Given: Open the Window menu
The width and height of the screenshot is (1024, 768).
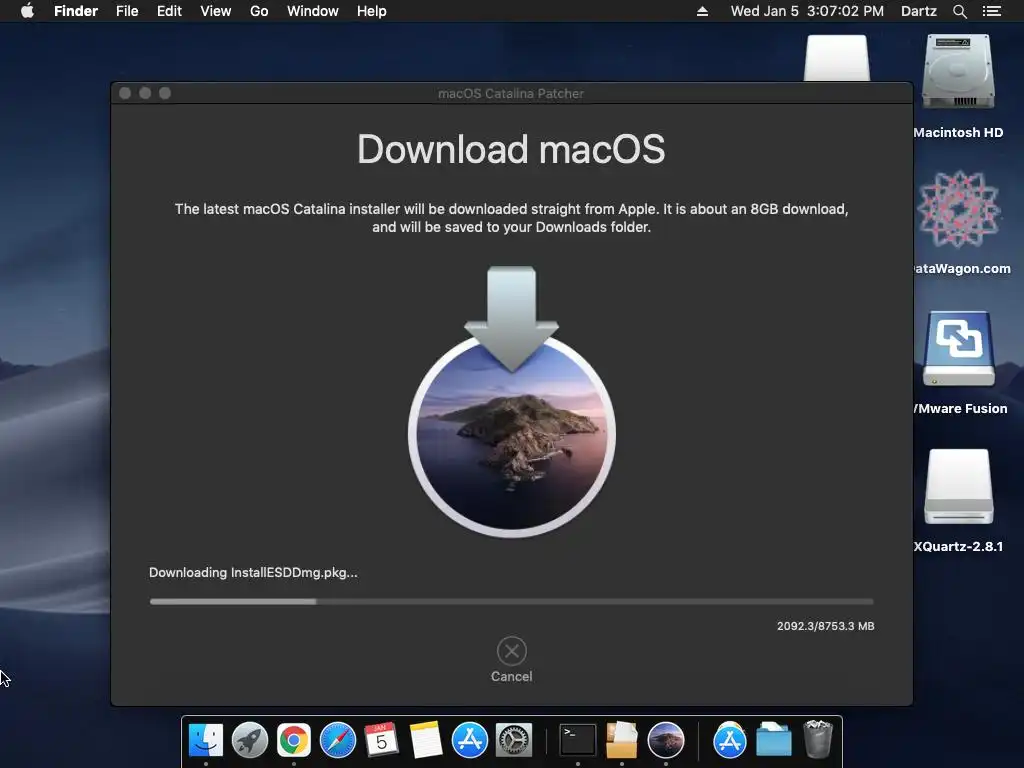Looking at the screenshot, I should (x=313, y=11).
